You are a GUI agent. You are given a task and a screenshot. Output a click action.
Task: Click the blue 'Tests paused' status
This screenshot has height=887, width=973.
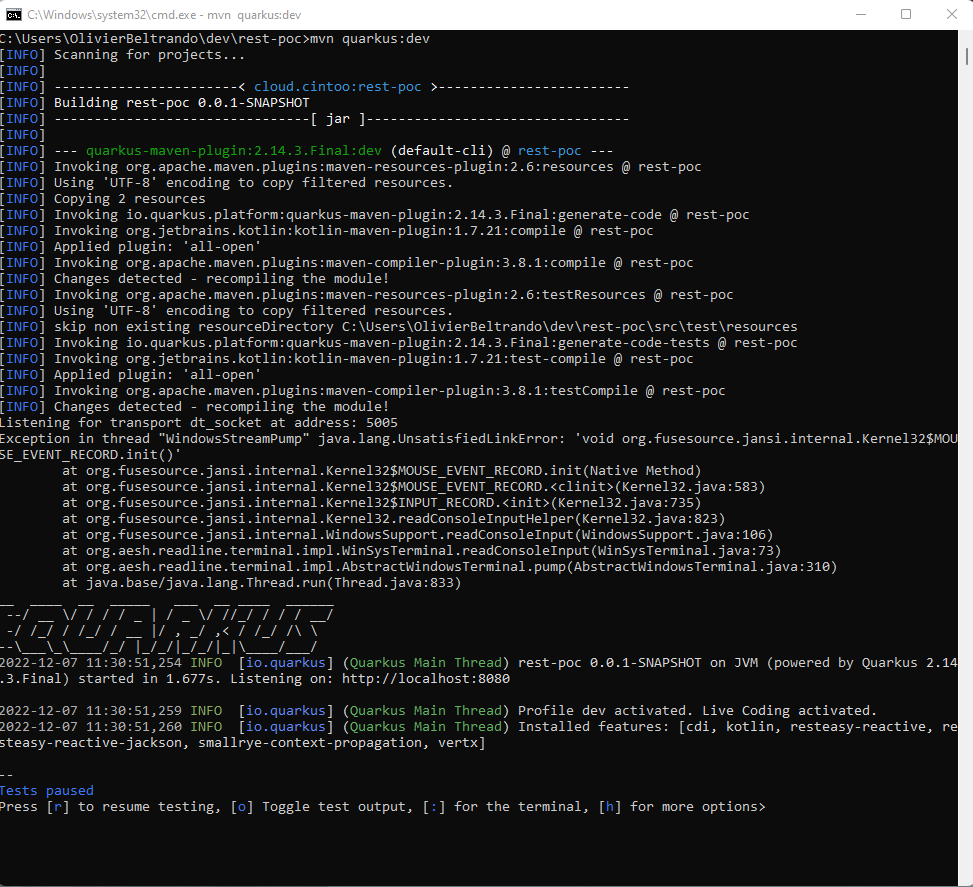pyautogui.click(x=47, y=791)
